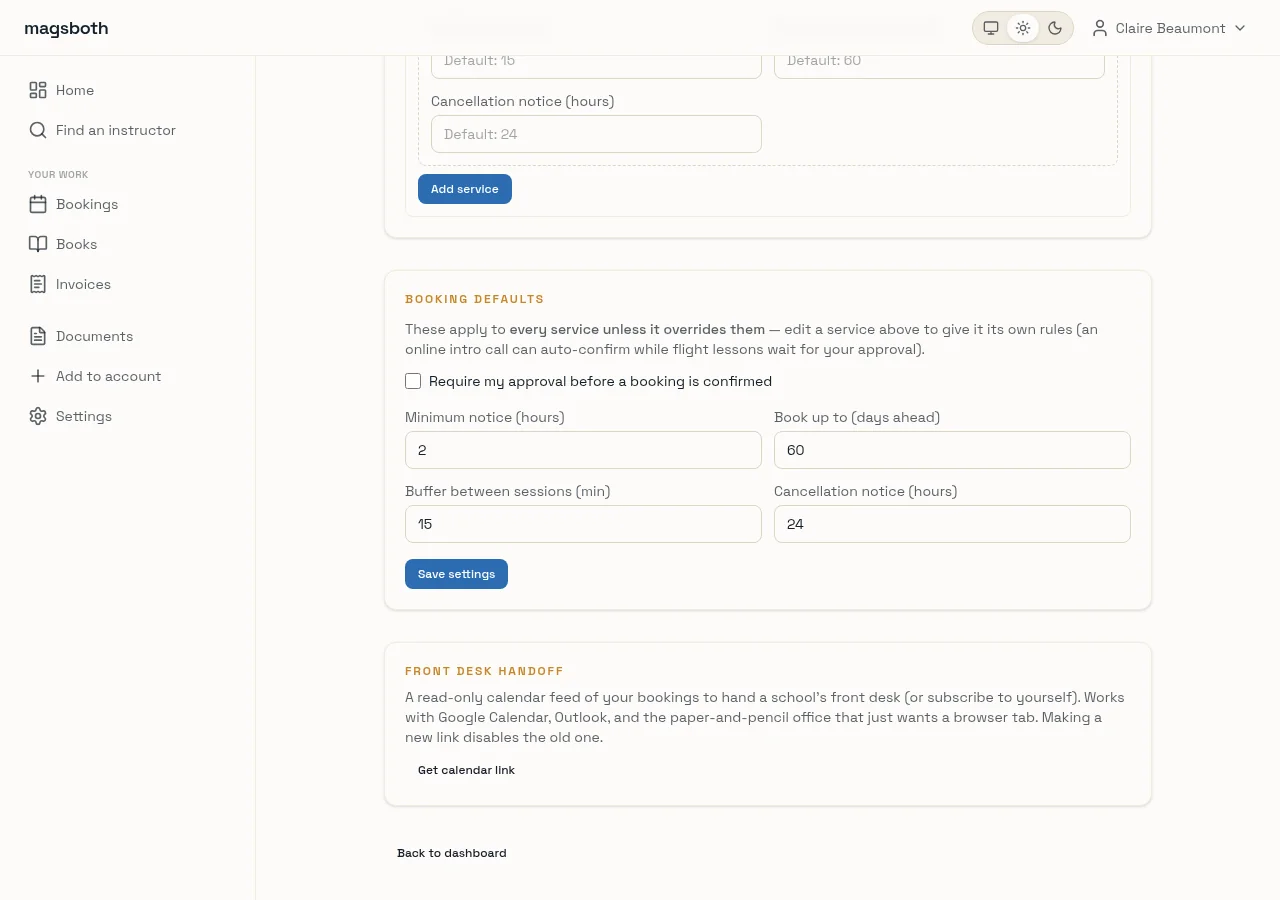
Task: Click Add service button
Action: tap(465, 189)
